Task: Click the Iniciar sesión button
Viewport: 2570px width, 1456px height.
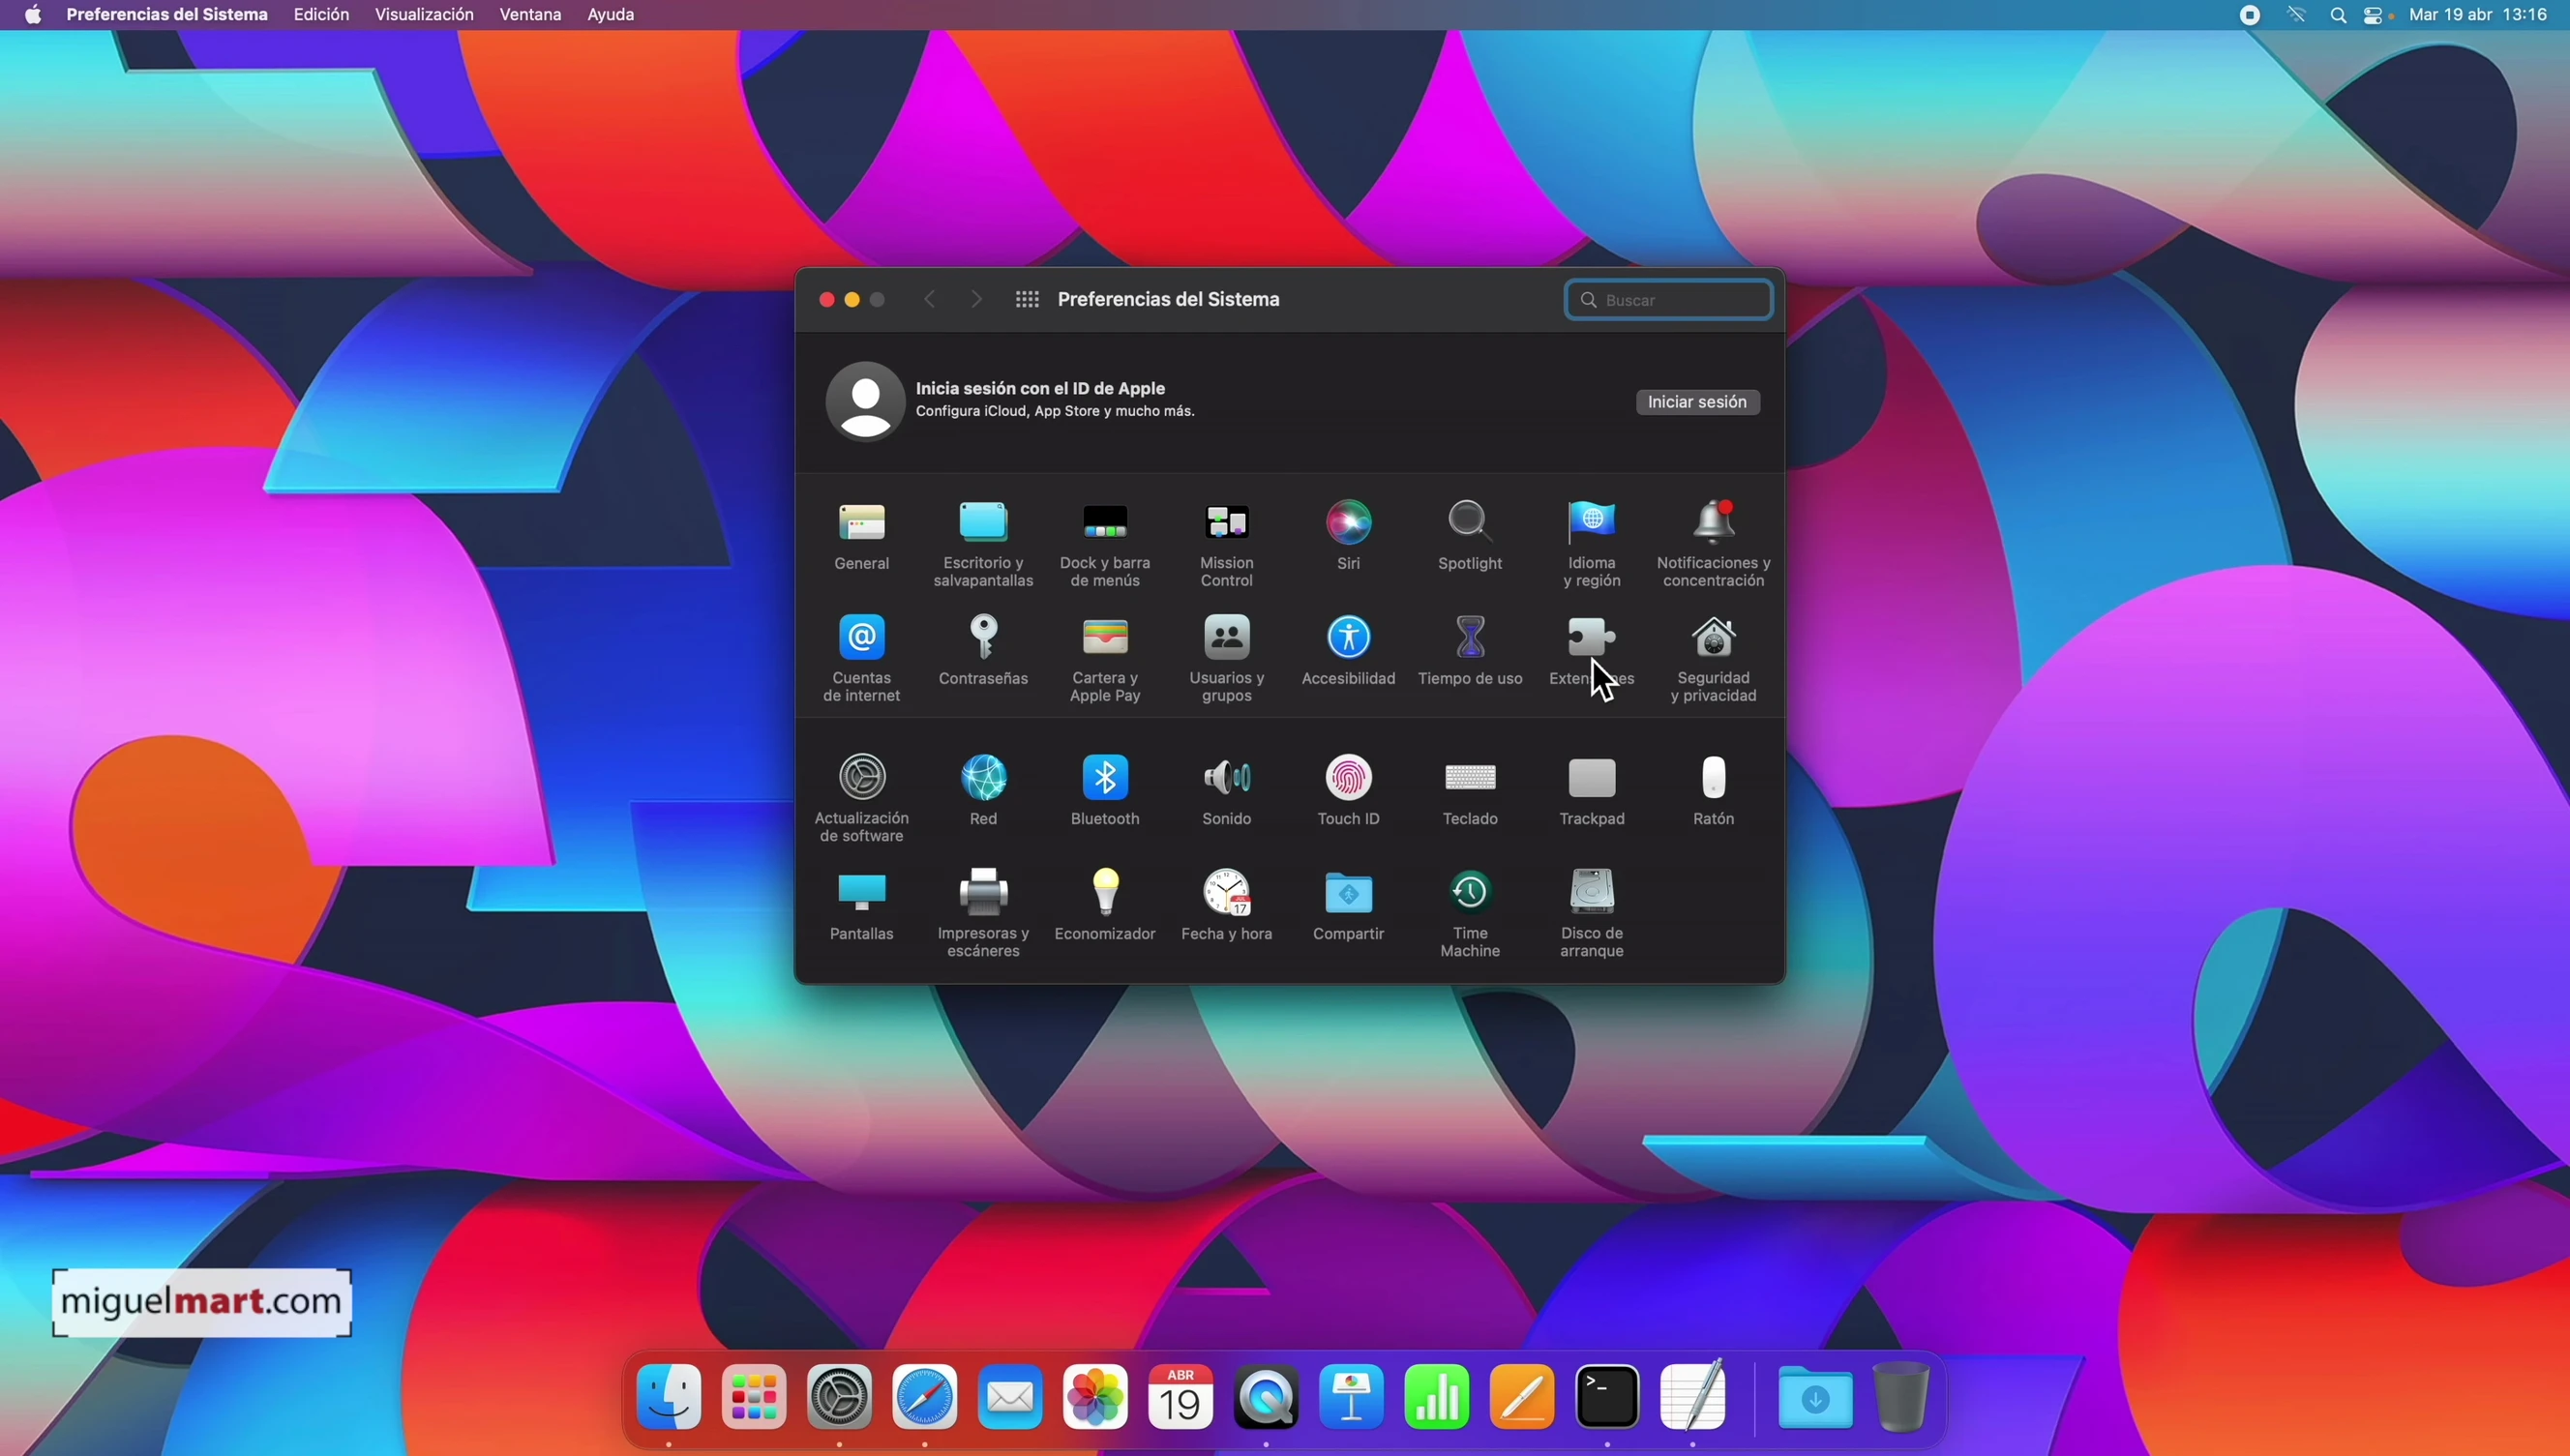Action: 1697,402
